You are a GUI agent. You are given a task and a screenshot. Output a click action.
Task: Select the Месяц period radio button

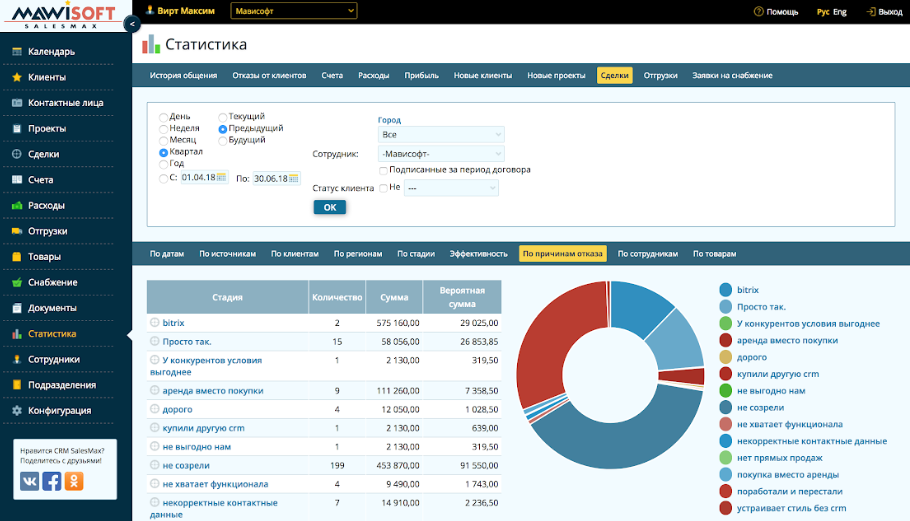click(x=164, y=140)
